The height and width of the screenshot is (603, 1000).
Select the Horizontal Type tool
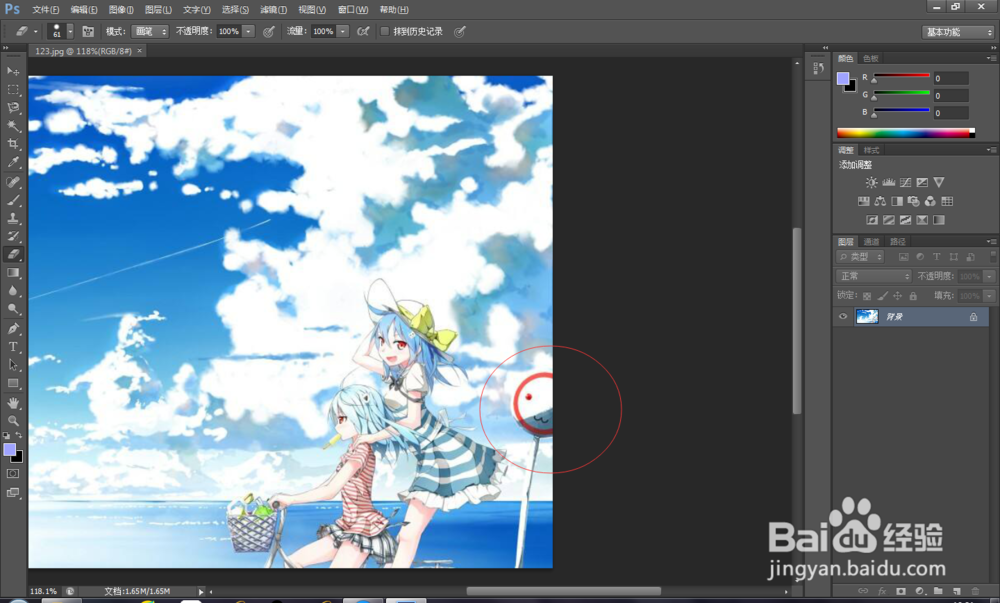point(13,347)
